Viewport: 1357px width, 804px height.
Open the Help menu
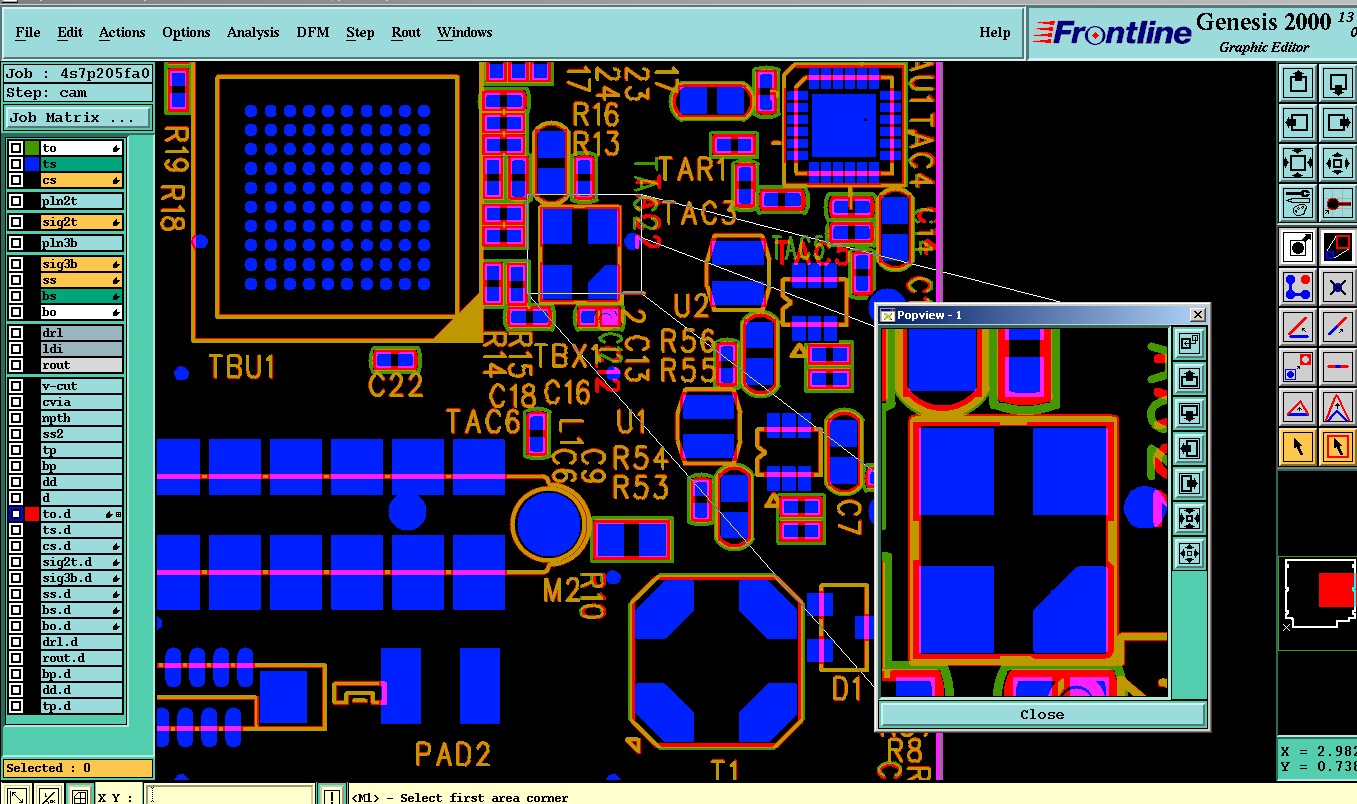[x=994, y=33]
